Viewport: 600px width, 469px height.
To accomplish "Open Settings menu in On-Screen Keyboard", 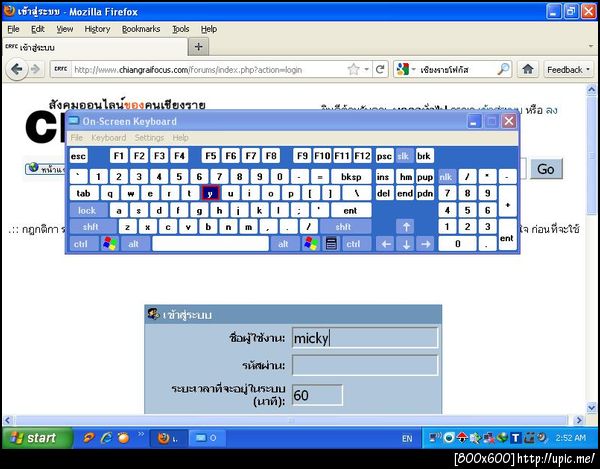I will tap(149, 138).
